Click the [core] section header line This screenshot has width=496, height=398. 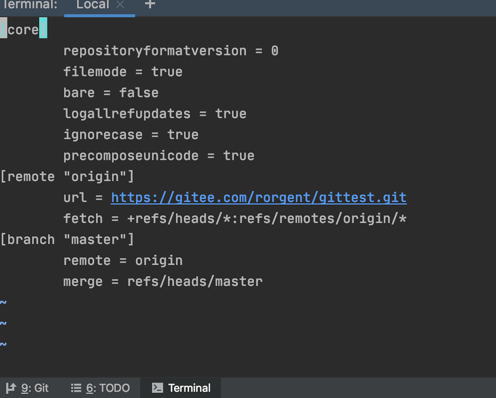click(23, 30)
